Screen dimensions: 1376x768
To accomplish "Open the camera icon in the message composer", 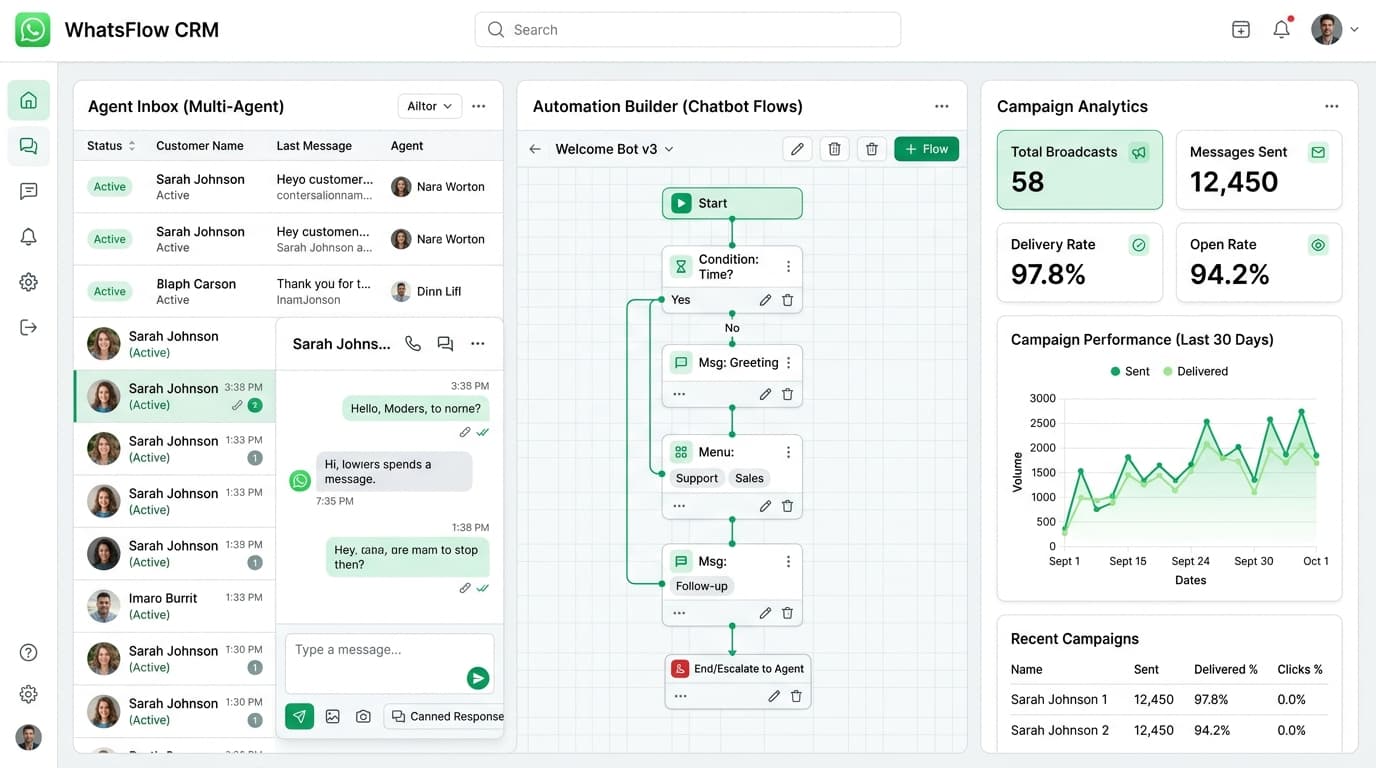I will [x=363, y=716].
